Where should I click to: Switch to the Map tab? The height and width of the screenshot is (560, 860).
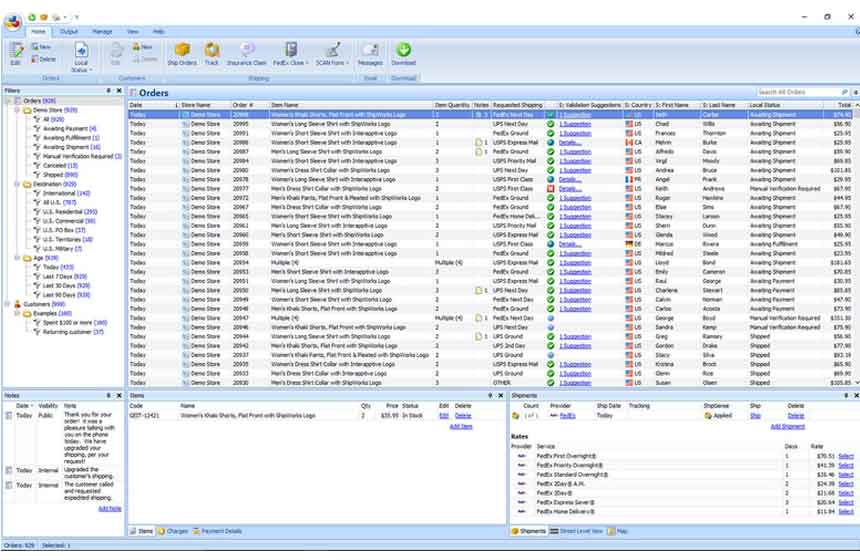[618, 531]
